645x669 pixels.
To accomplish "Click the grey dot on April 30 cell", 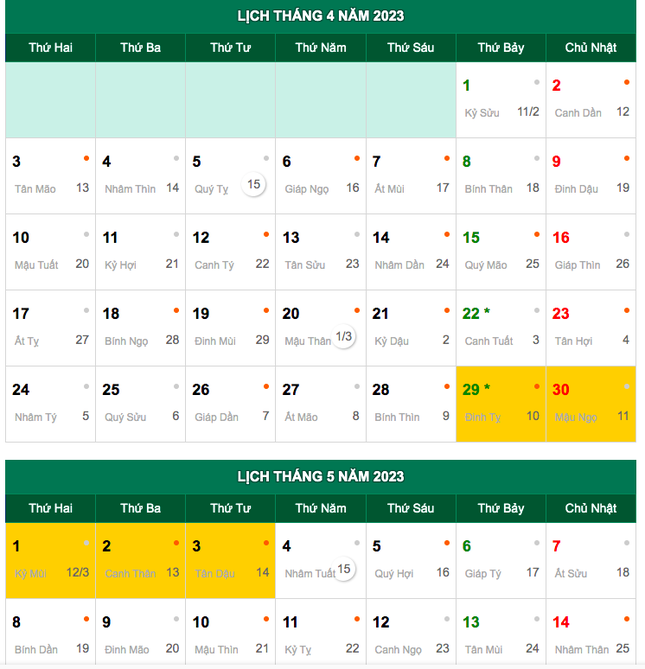I will (x=627, y=386).
